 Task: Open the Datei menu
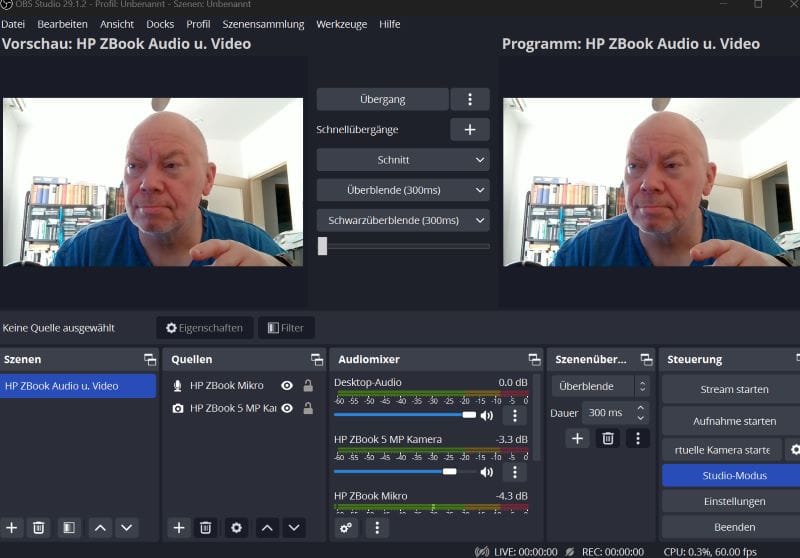(x=13, y=24)
